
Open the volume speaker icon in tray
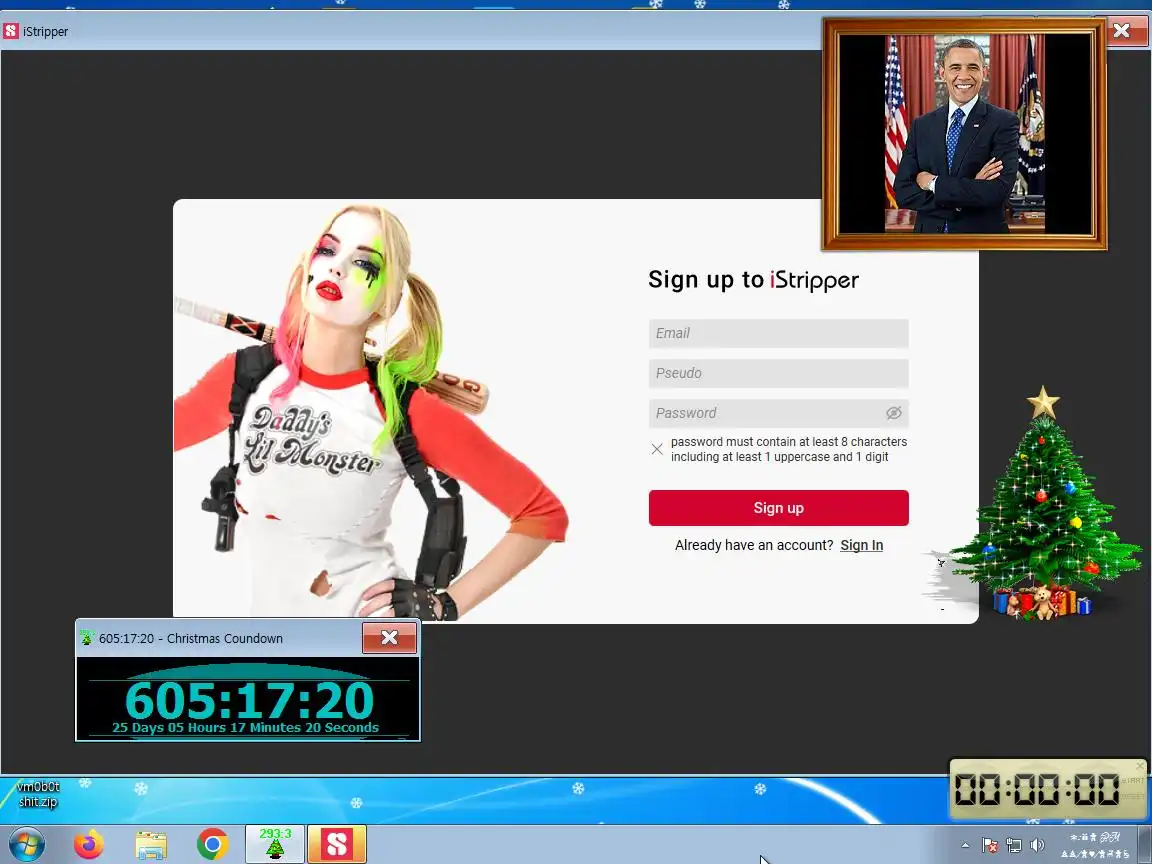point(1037,845)
